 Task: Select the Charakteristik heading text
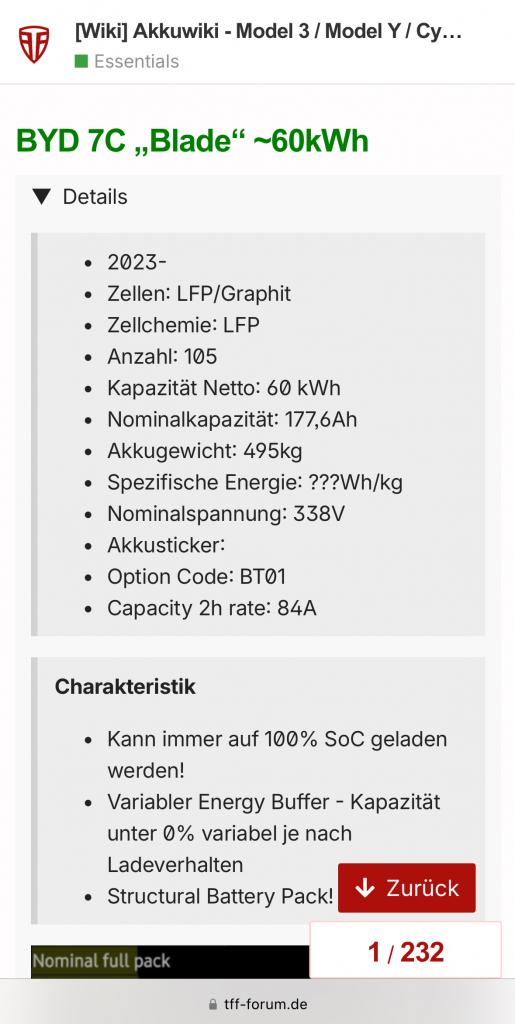(125, 686)
